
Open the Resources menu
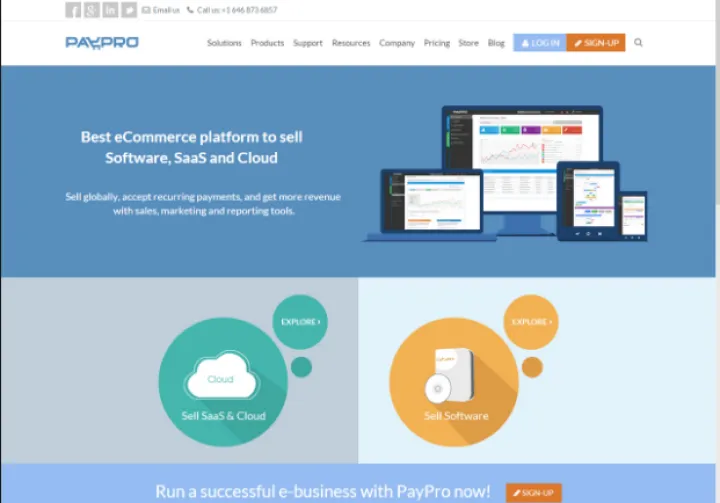351,43
